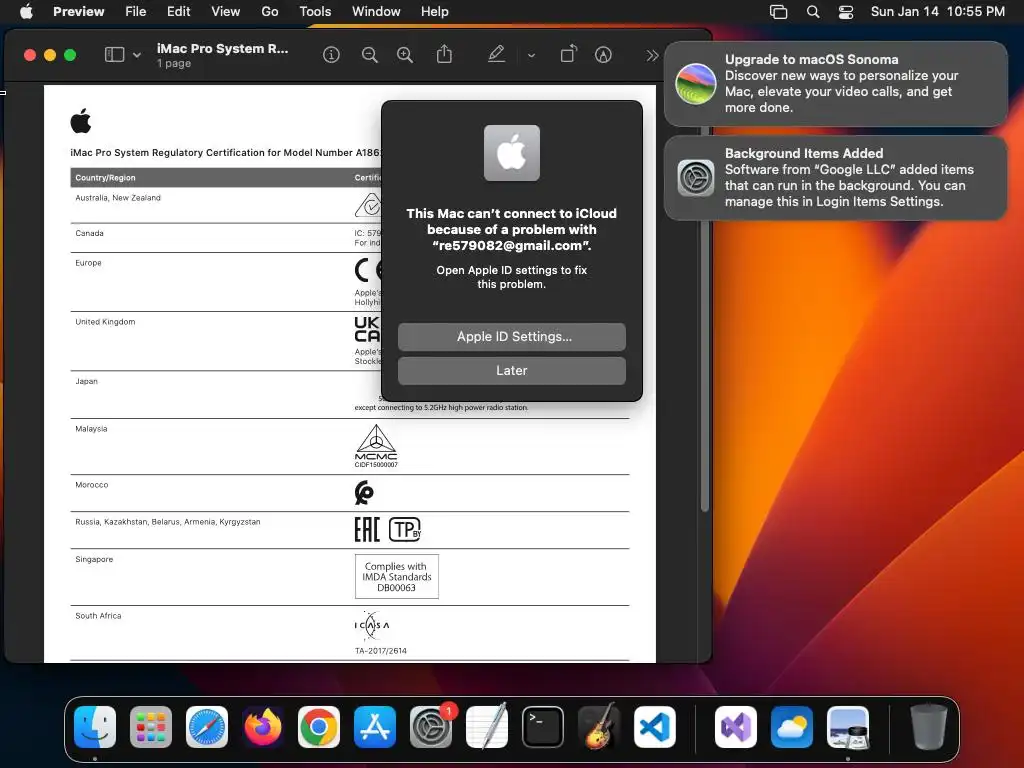The height and width of the screenshot is (768, 1024).
Task: Open the Weather app from the Dock
Action: coord(792,727)
